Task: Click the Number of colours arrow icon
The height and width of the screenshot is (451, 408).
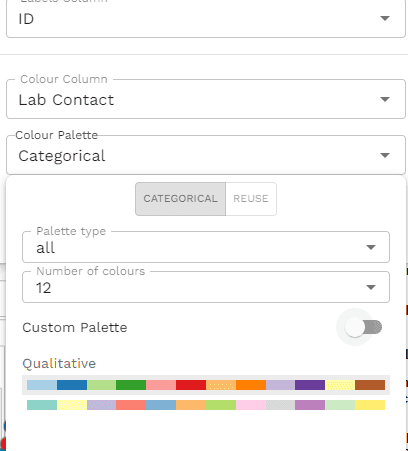Action: (x=371, y=287)
